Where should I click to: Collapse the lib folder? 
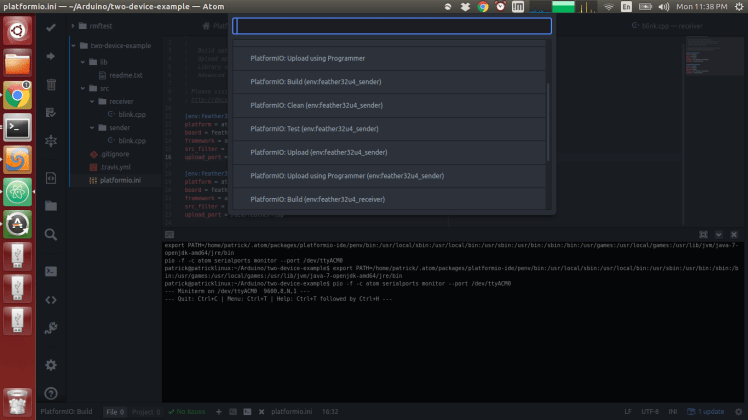(x=83, y=62)
